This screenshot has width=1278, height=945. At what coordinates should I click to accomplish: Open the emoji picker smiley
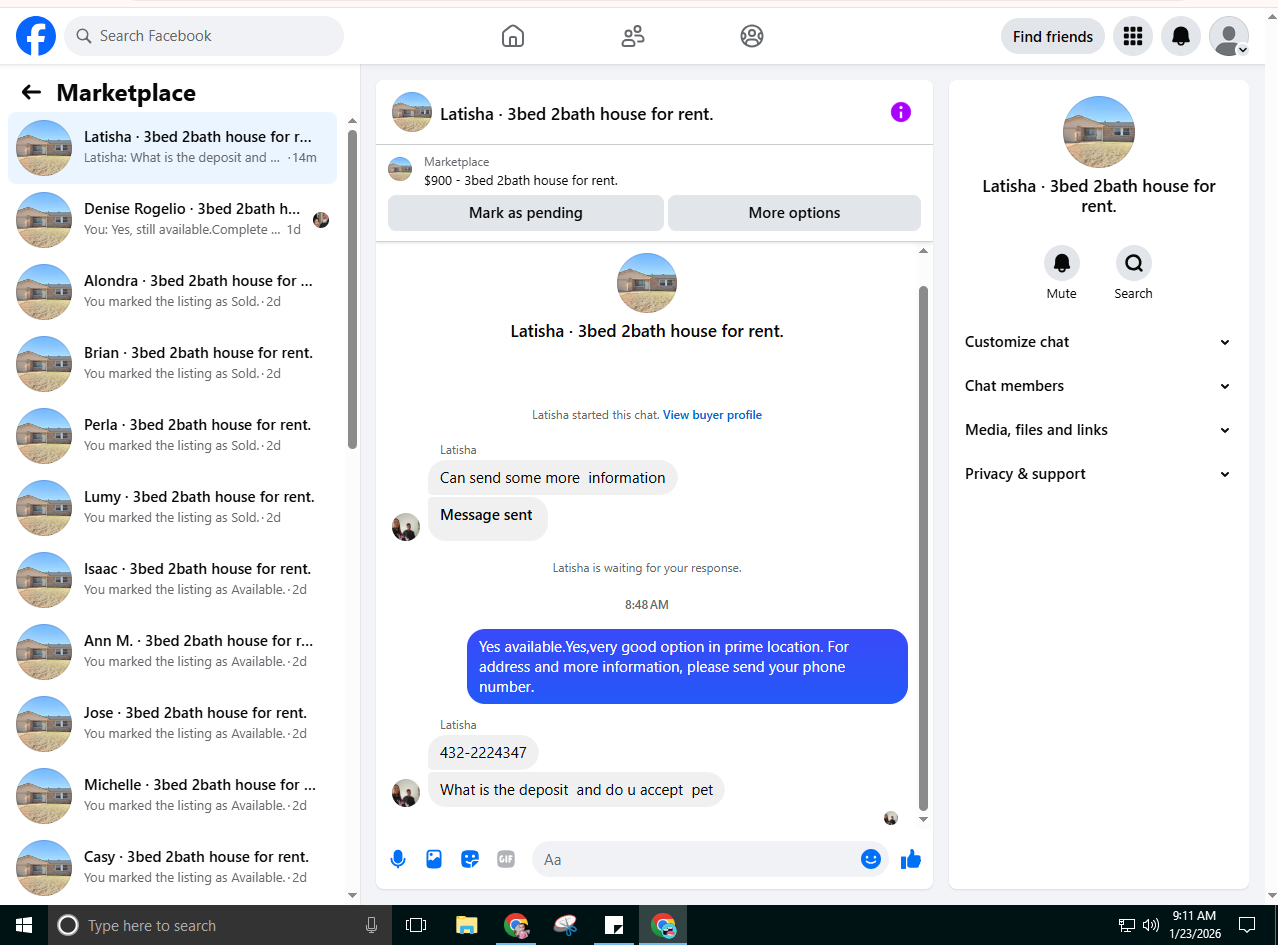pyautogui.click(x=871, y=859)
